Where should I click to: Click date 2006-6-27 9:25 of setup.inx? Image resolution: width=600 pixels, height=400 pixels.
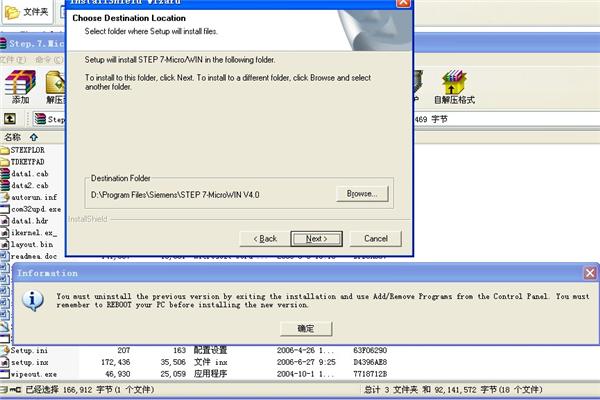tap(306, 362)
